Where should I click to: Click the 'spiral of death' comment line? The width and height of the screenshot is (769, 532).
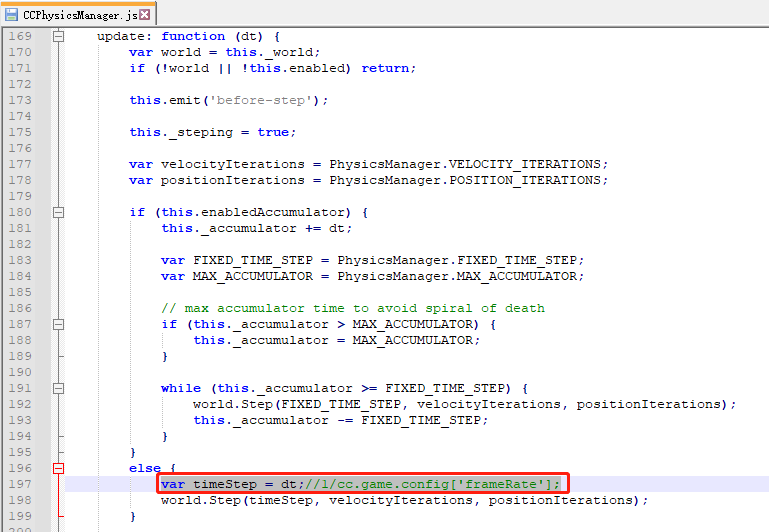353,308
